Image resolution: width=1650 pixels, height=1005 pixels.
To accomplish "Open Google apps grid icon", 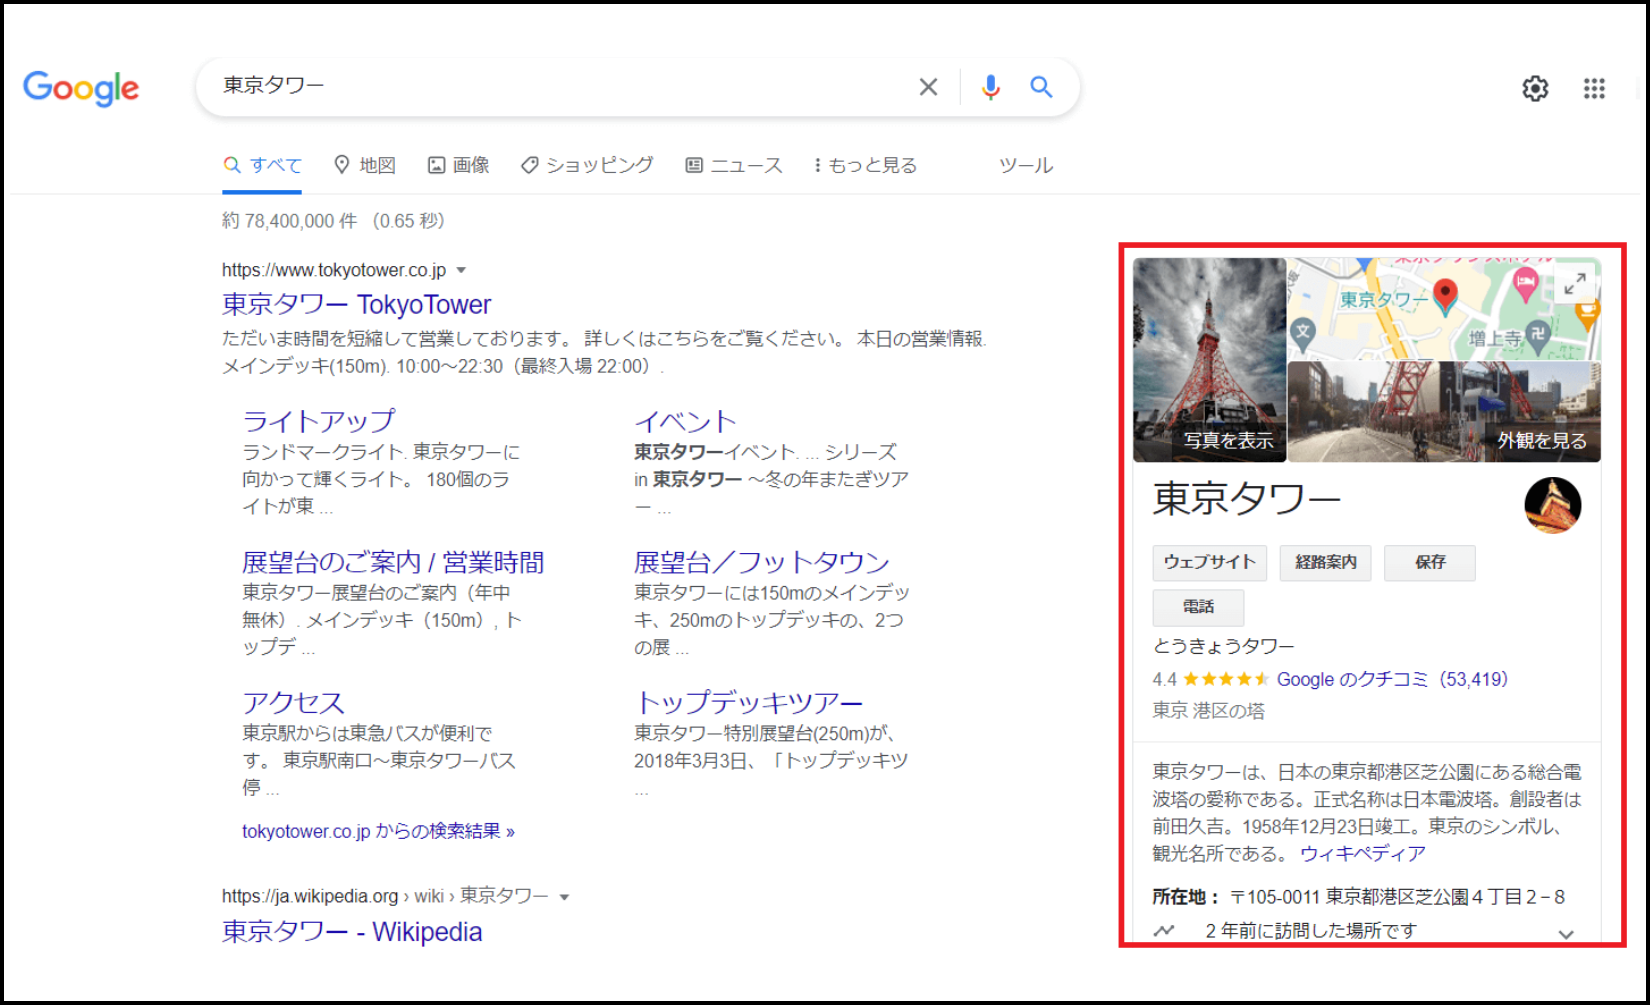I will (1594, 89).
